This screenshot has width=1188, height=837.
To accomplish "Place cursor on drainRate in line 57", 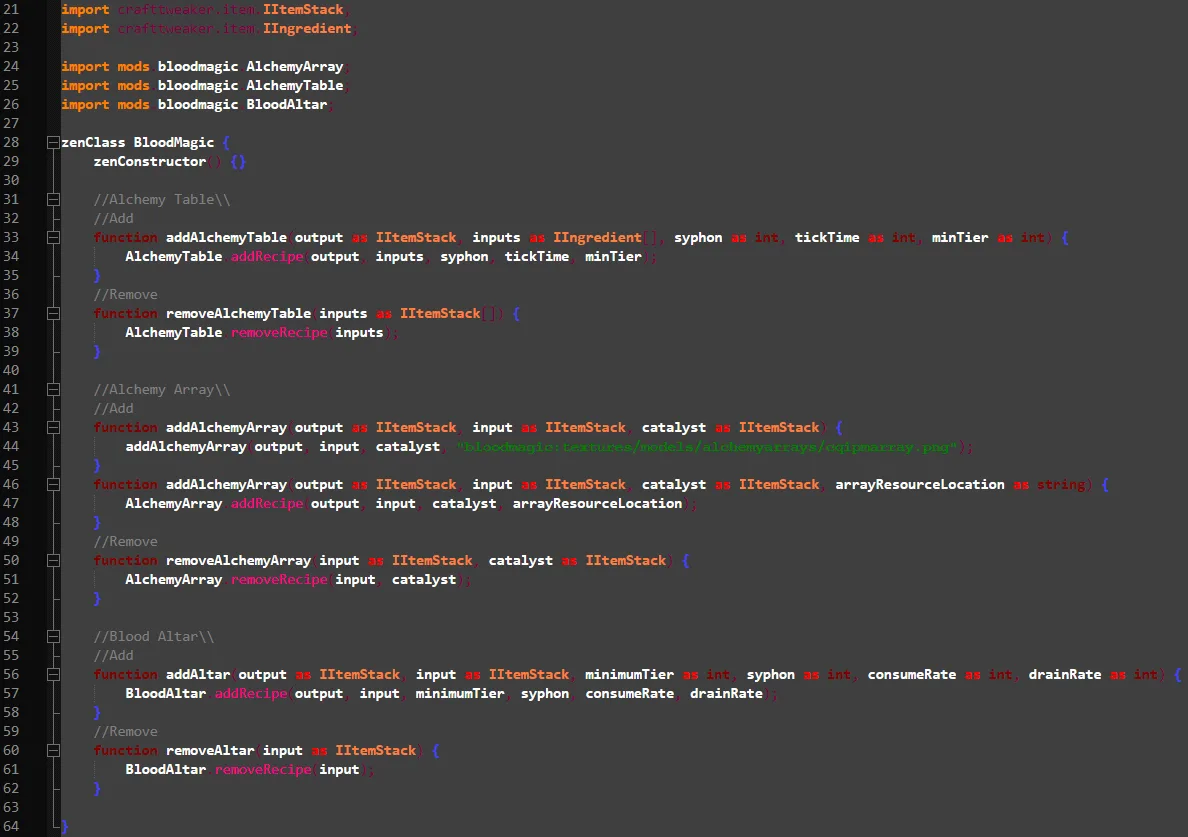I will click(x=726, y=694).
